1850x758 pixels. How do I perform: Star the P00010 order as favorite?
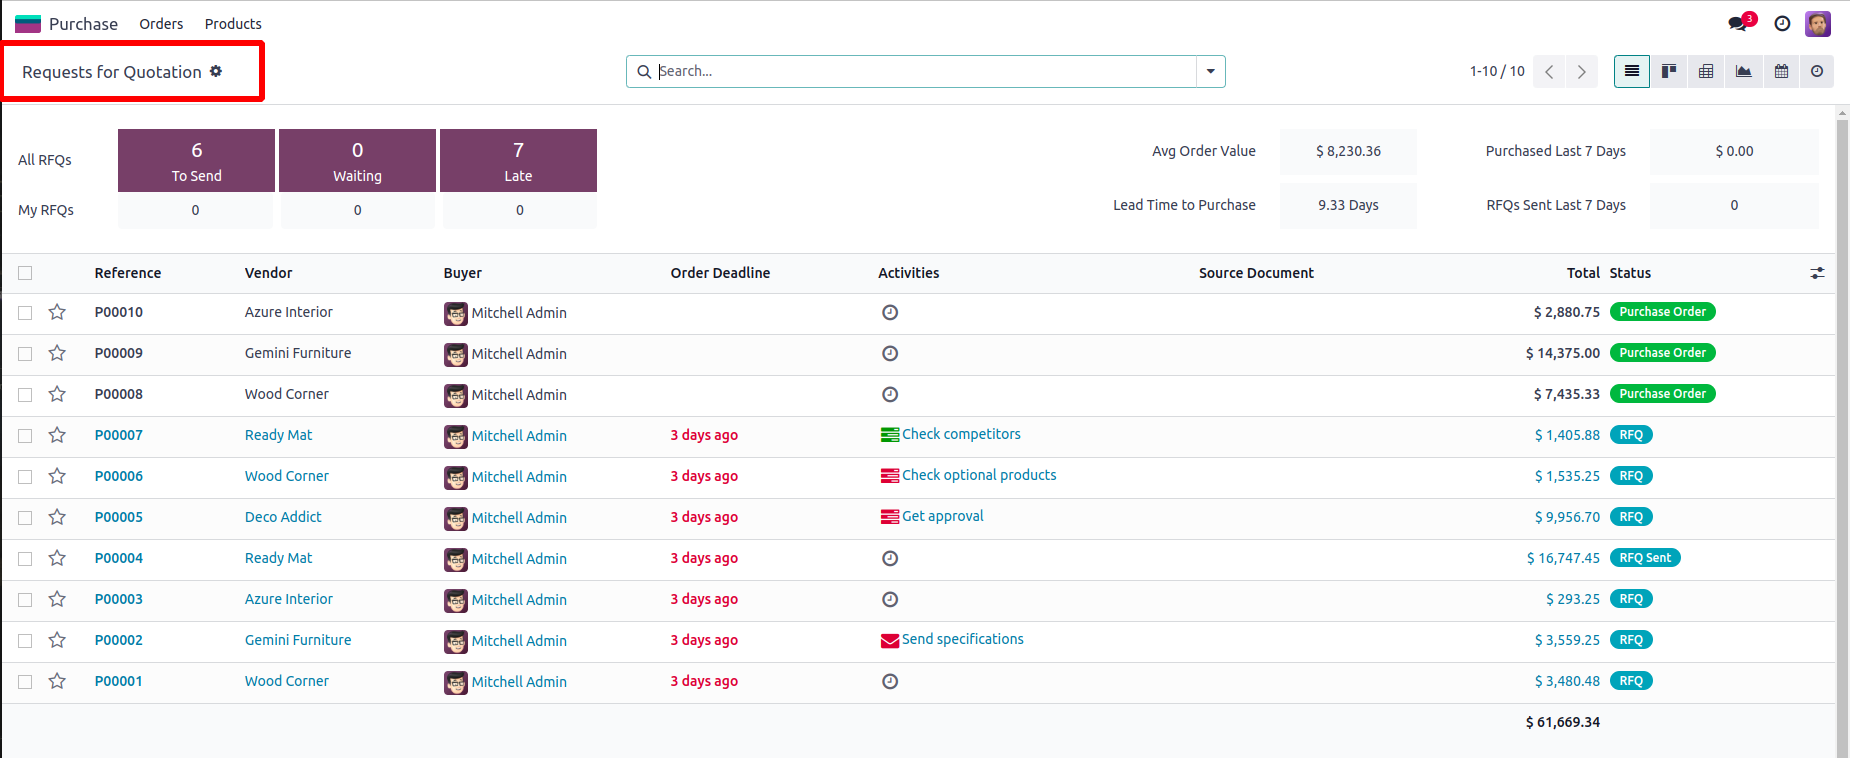57,312
